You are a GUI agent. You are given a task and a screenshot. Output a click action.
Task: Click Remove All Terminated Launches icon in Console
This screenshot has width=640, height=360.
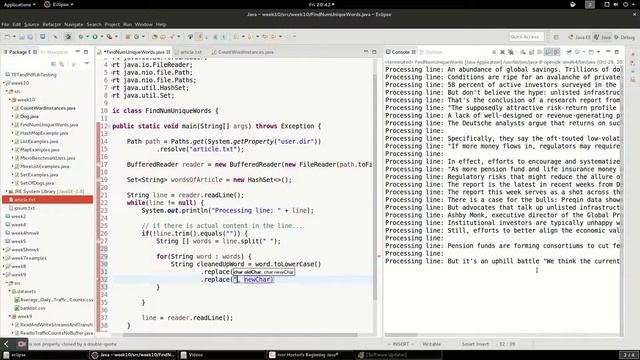click(x=511, y=52)
